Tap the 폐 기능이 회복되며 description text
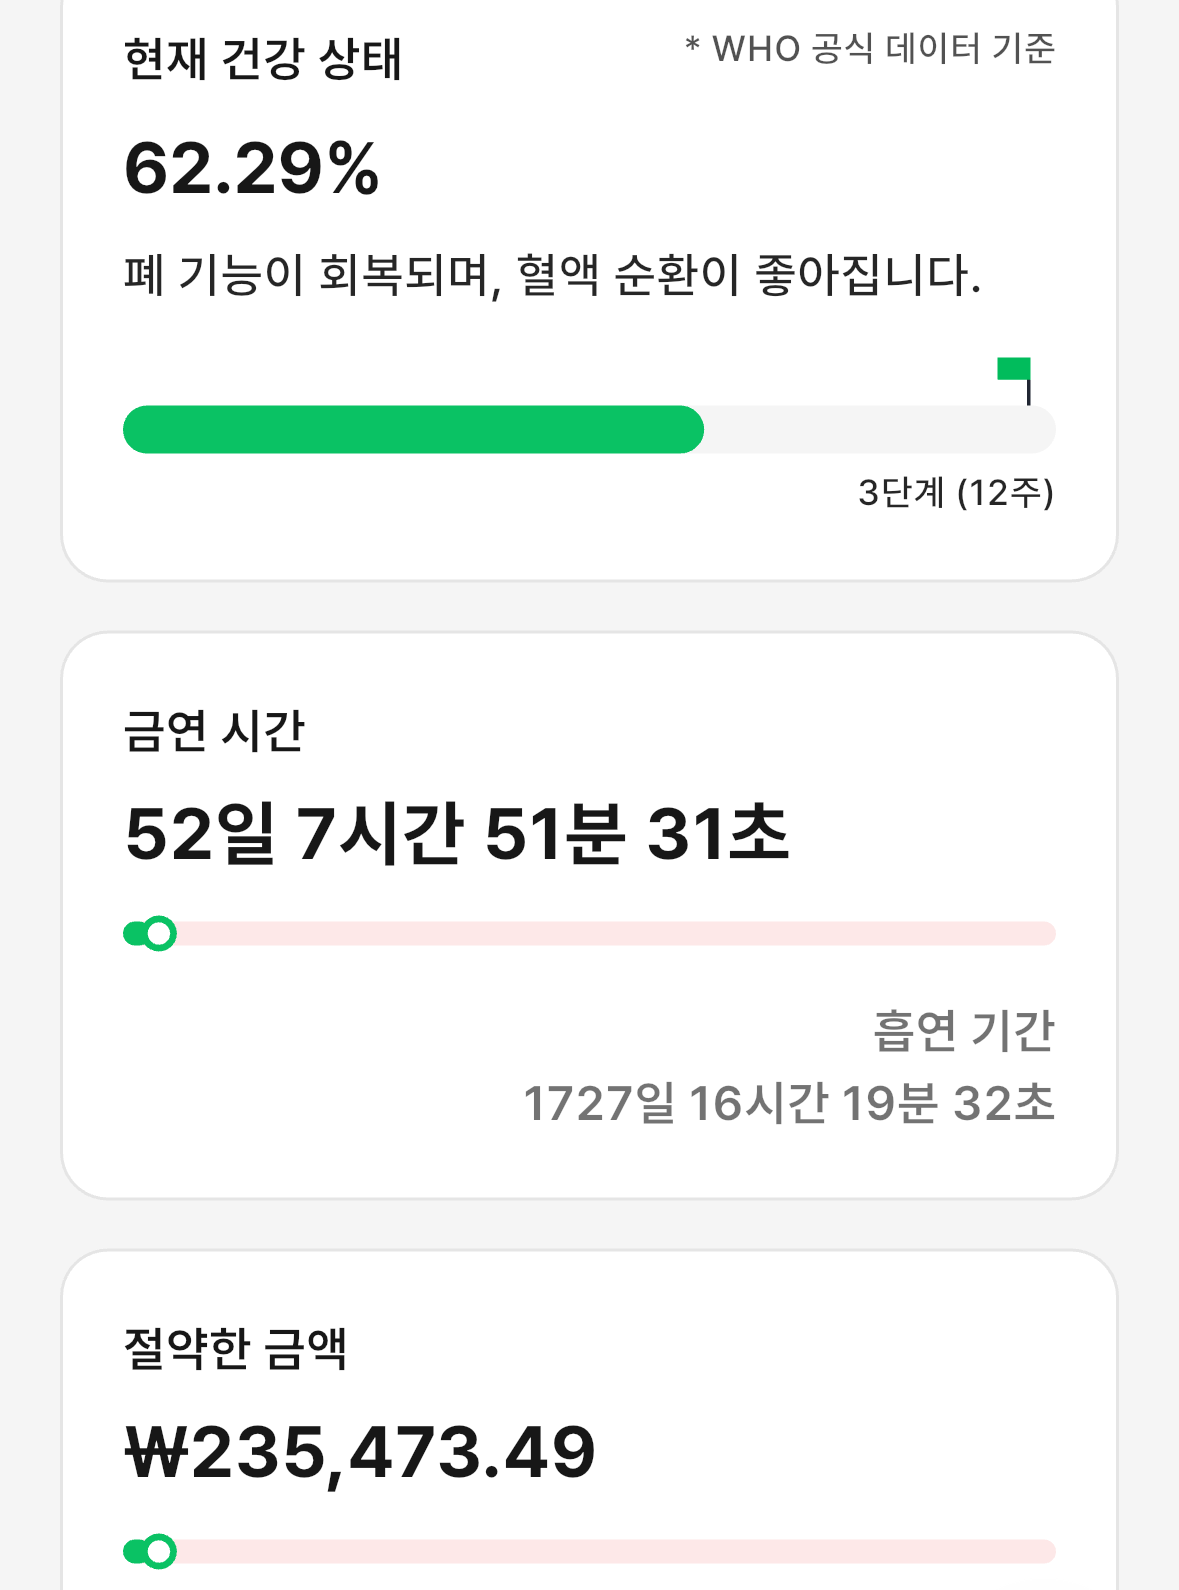The image size is (1179, 1590). pyautogui.click(x=552, y=275)
